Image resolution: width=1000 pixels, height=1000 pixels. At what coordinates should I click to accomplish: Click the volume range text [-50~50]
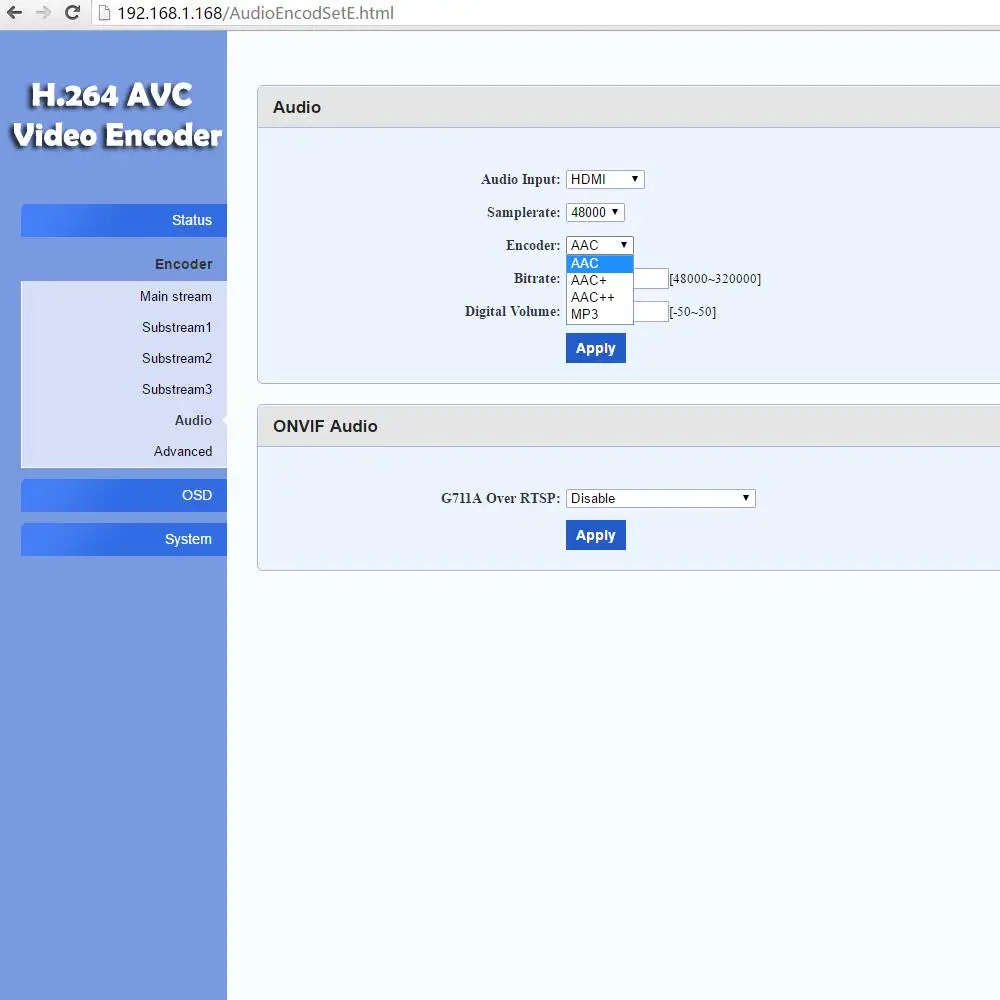pyautogui.click(x=693, y=312)
